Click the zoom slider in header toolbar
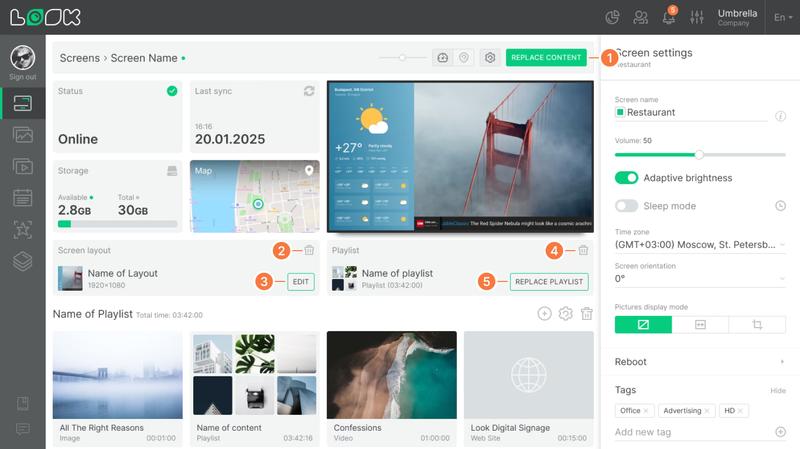800x449 pixels. pyautogui.click(x=403, y=58)
